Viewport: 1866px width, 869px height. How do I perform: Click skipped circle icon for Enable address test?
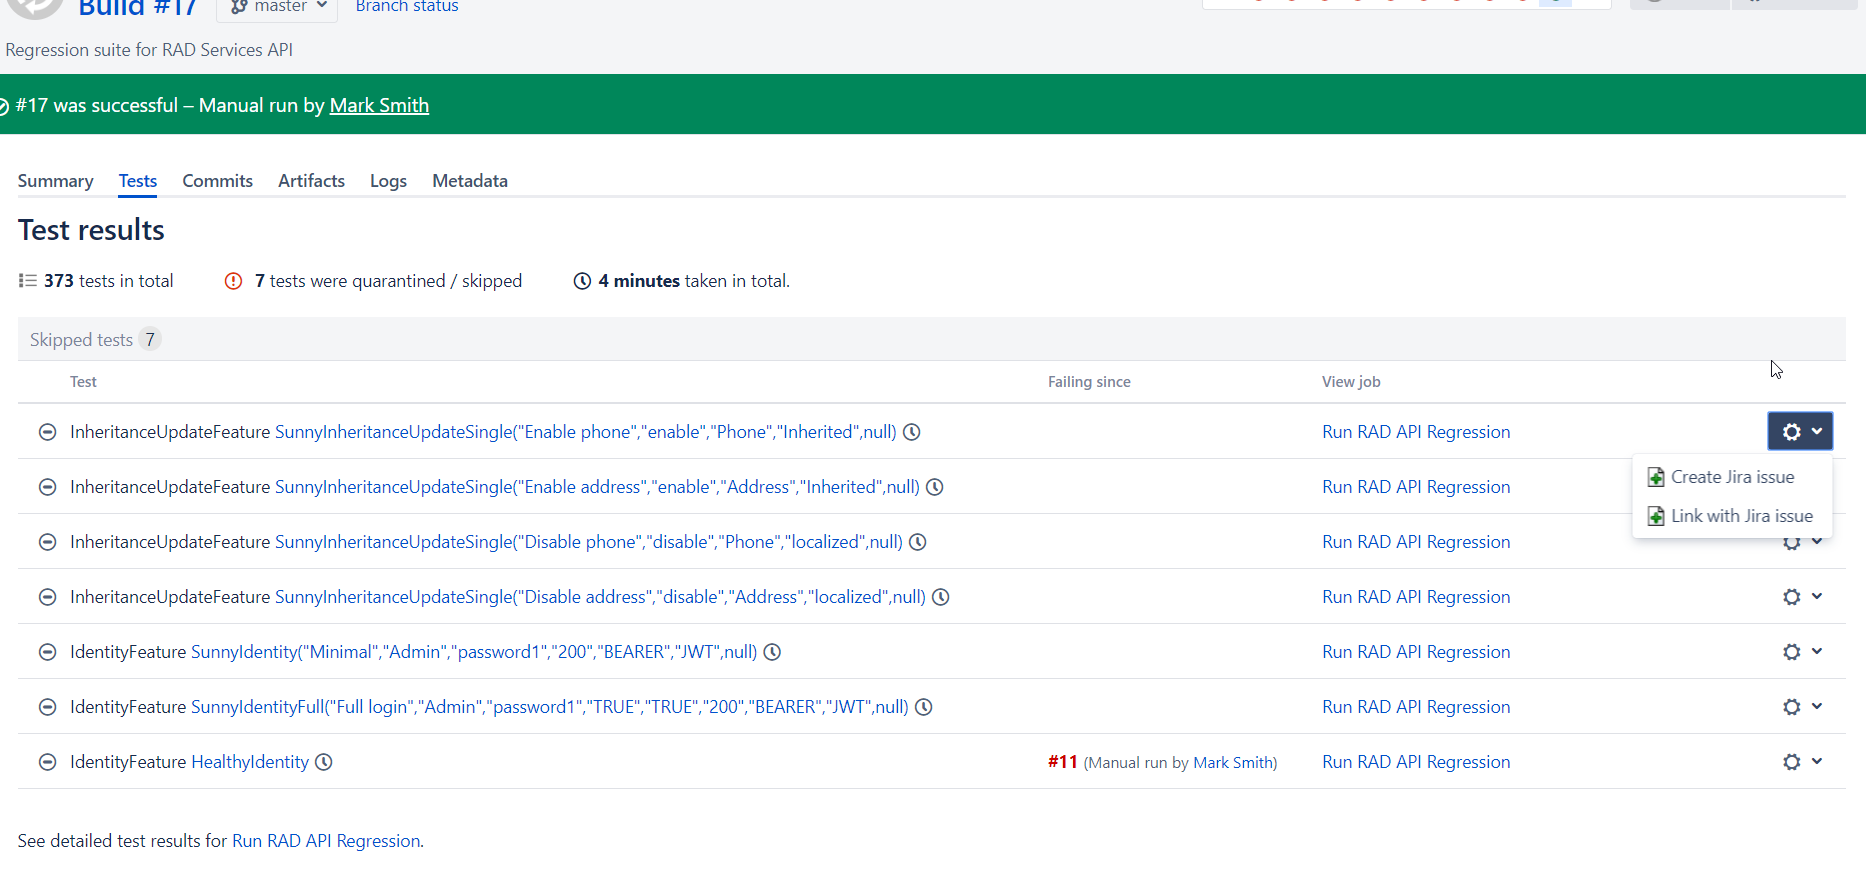pyautogui.click(x=47, y=487)
